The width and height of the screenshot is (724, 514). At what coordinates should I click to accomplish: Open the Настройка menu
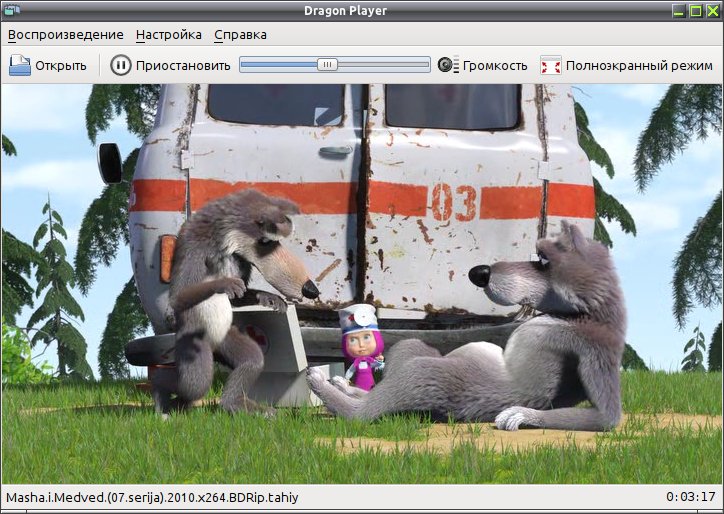pos(169,35)
